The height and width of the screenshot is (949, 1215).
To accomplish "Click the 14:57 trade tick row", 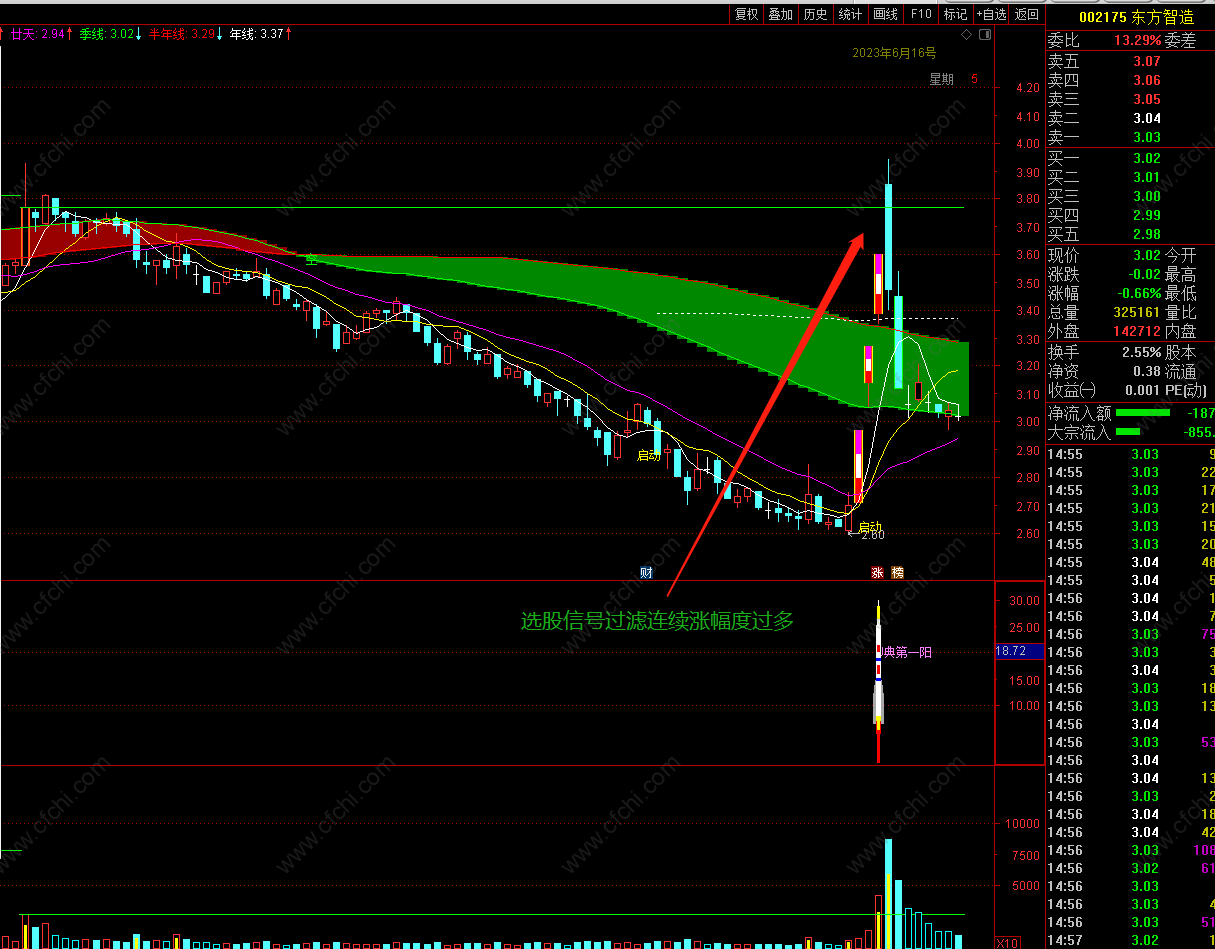I will (x=1130, y=940).
